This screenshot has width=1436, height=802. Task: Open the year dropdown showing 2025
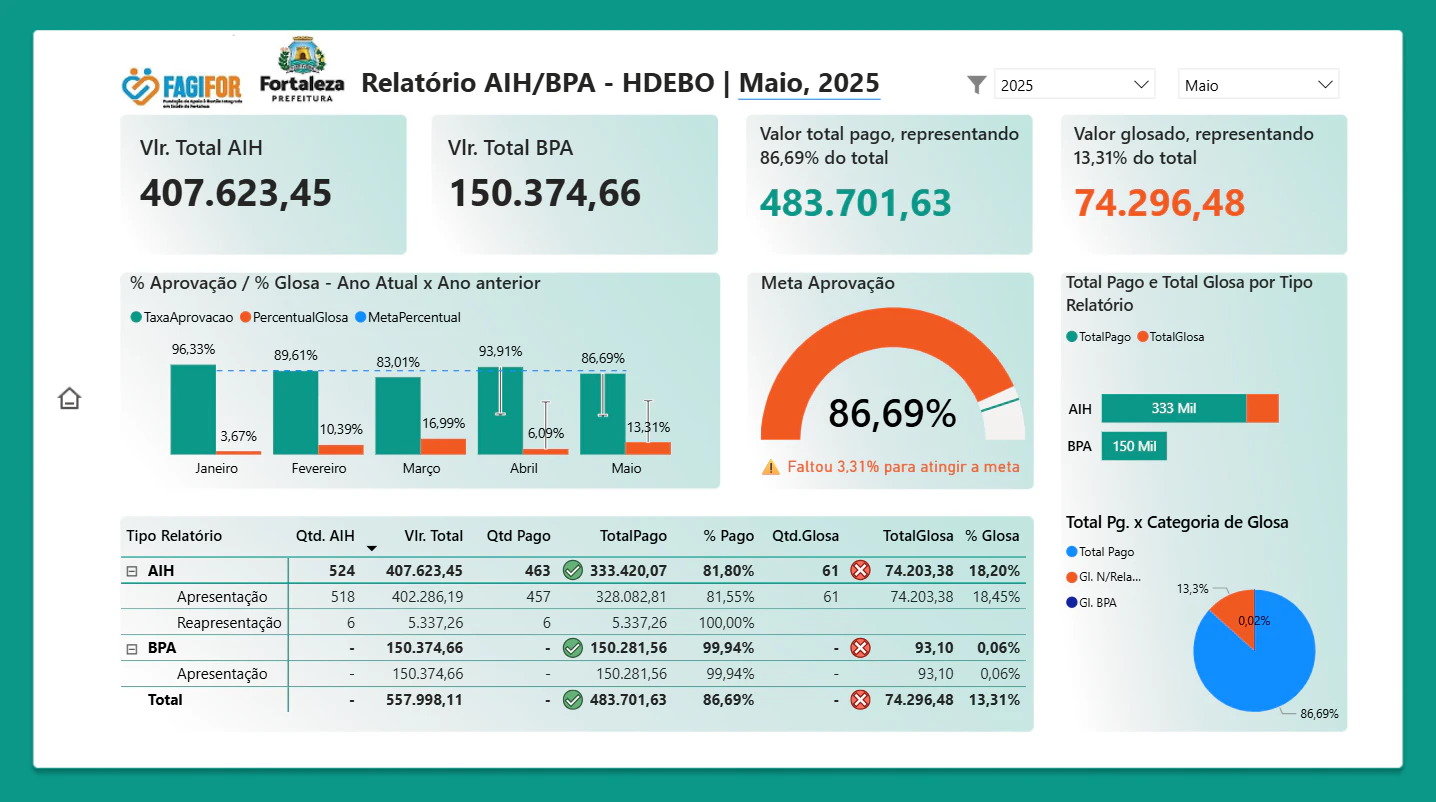1074,85
